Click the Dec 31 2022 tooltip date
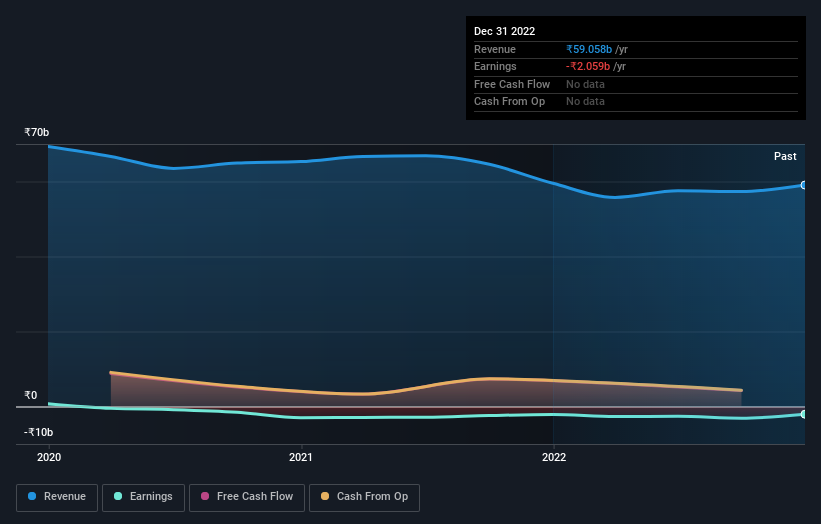 (504, 31)
